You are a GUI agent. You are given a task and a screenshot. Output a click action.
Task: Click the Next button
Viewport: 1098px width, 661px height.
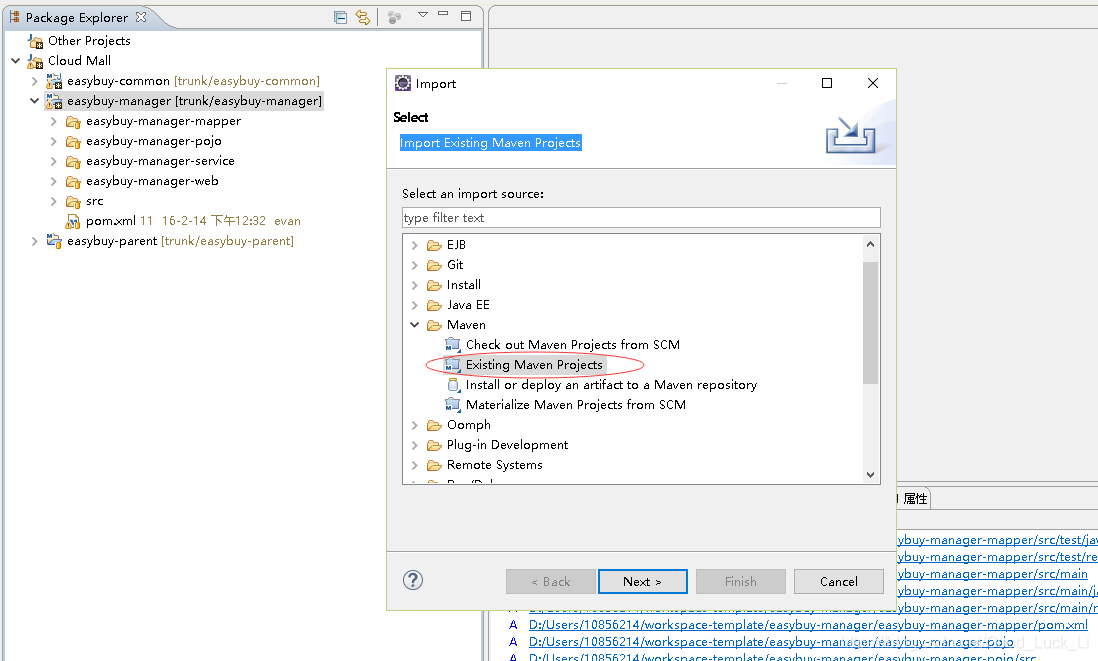[642, 581]
